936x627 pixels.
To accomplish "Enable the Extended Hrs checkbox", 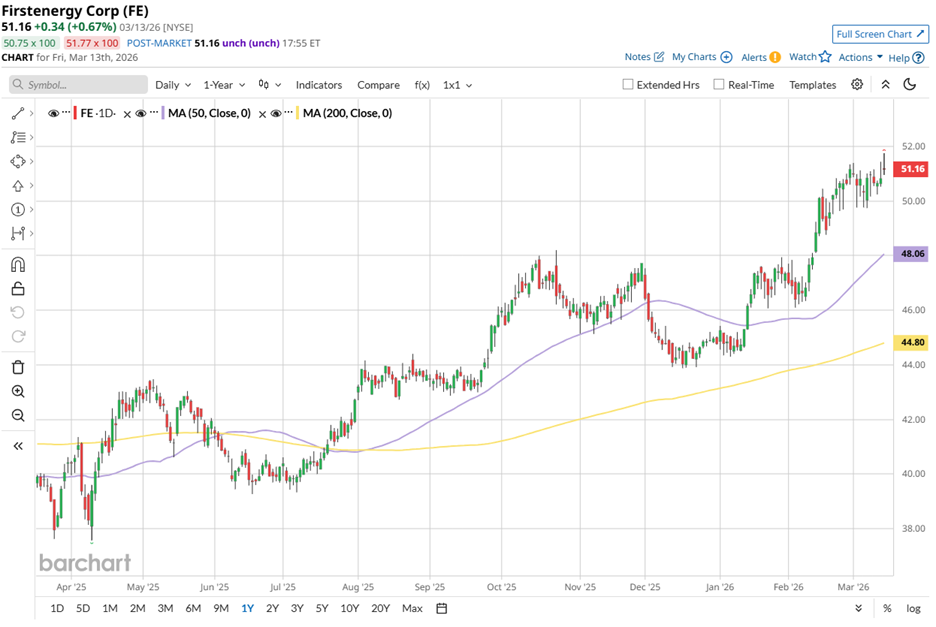I will coord(628,85).
